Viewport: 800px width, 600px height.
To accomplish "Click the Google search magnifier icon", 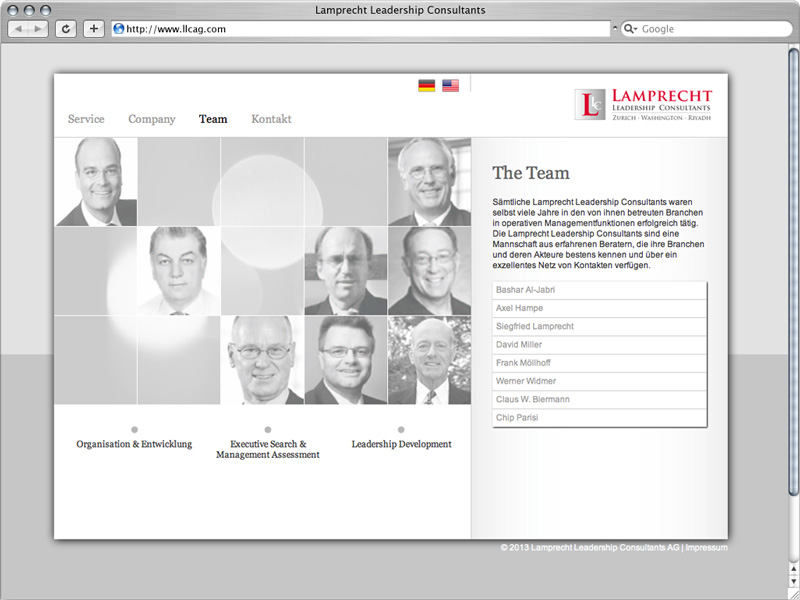I will [630, 29].
